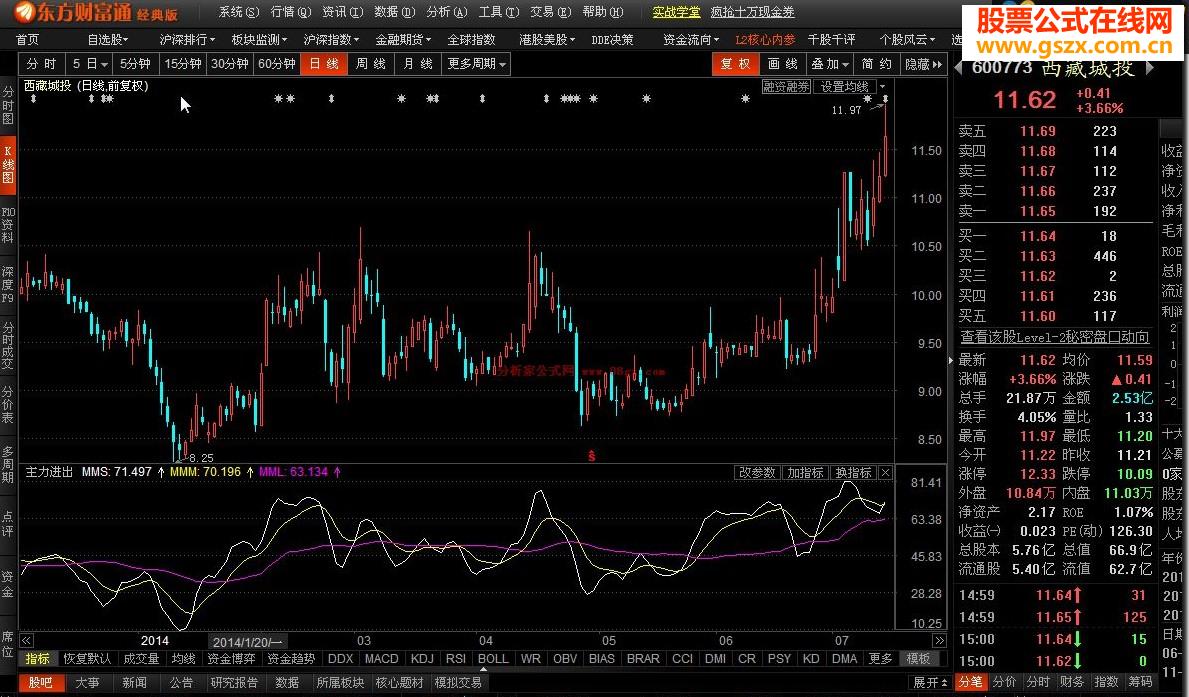This screenshot has height=697, width=1189.
Task: Click the right scroll arrow on chart timeline
Action: pos(940,640)
